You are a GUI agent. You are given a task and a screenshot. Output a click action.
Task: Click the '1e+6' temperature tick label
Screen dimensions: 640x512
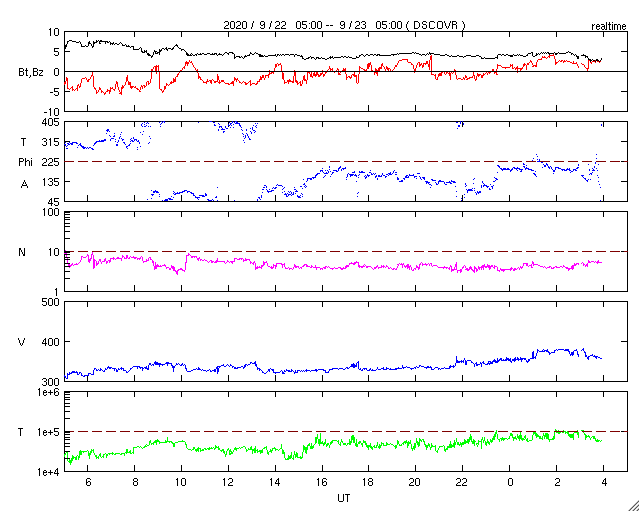click(49, 392)
